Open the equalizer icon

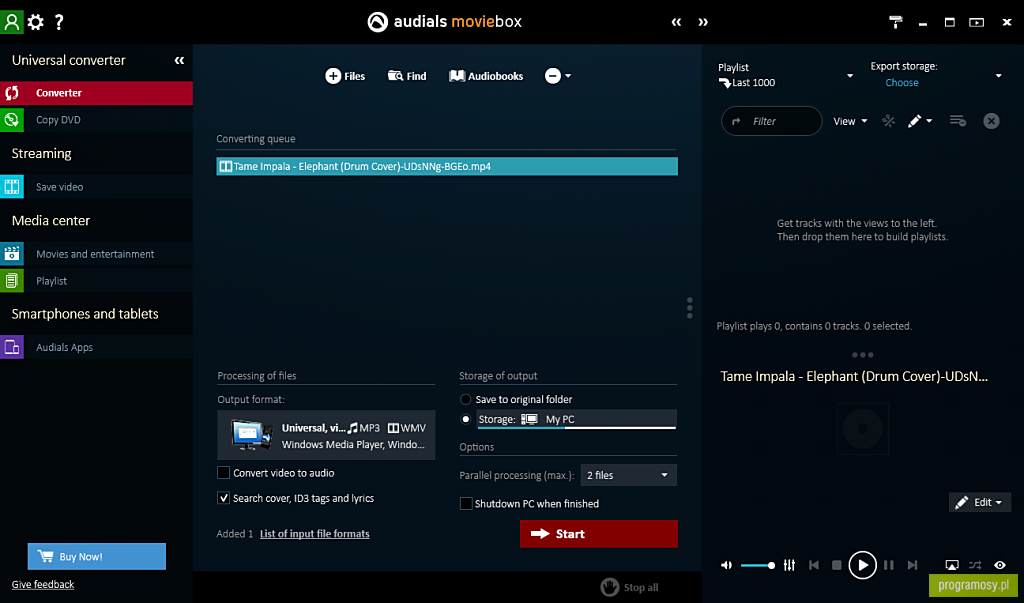[x=790, y=565]
